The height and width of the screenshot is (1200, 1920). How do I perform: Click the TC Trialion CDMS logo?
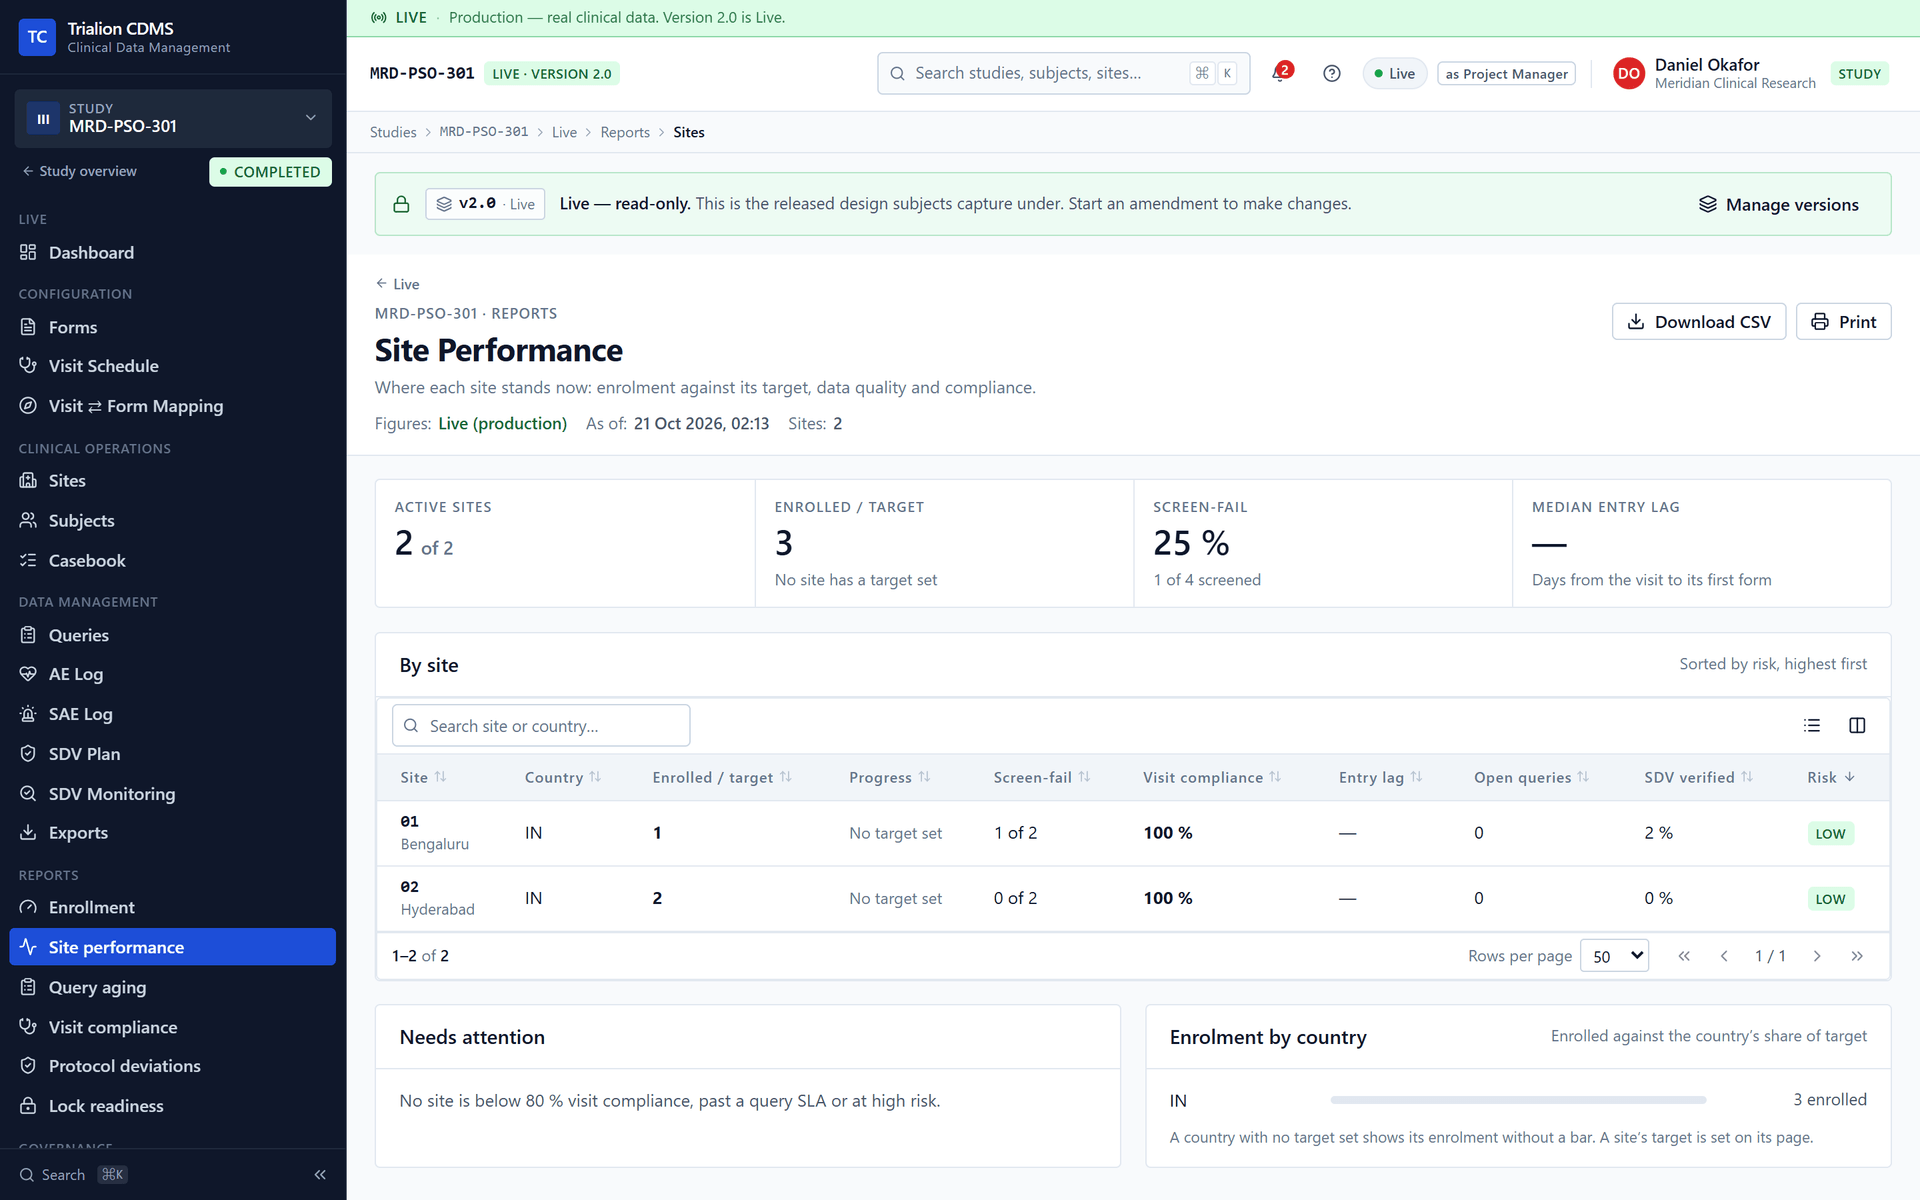click(x=37, y=37)
